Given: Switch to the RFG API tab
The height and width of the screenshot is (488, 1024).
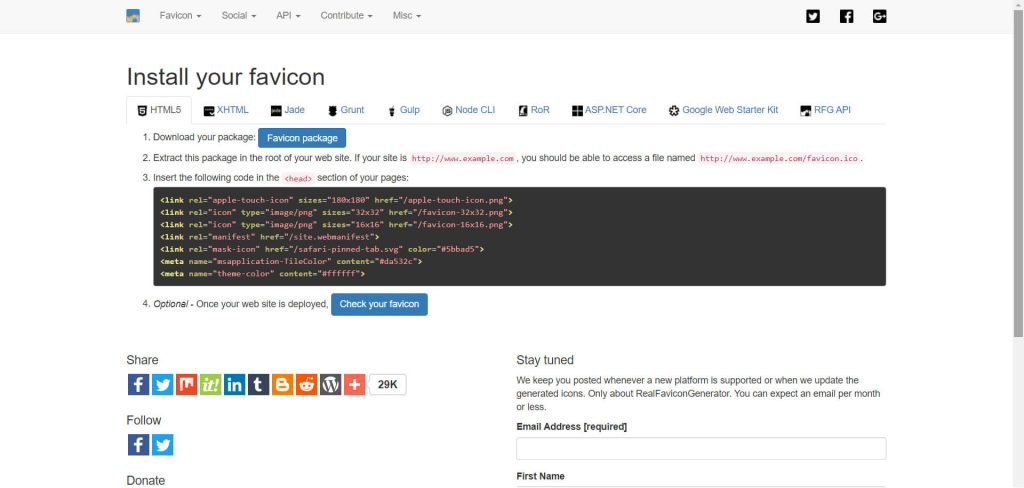Looking at the screenshot, I should (x=825, y=110).
